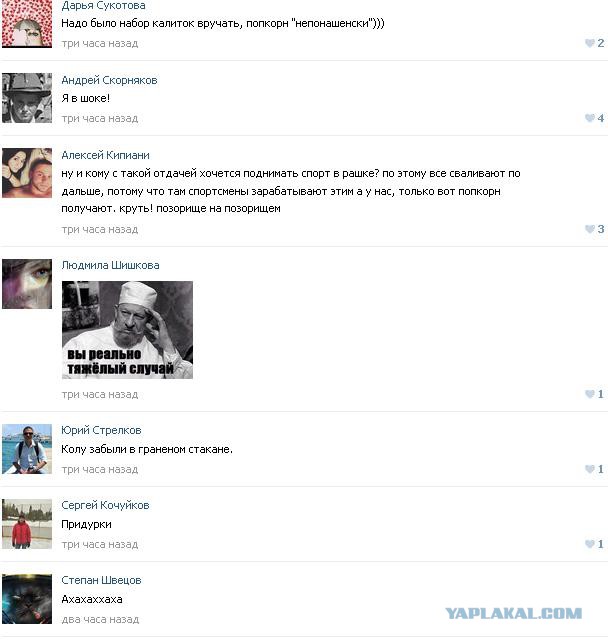Like Алексей Кипиани's comment with heart

tap(590, 229)
